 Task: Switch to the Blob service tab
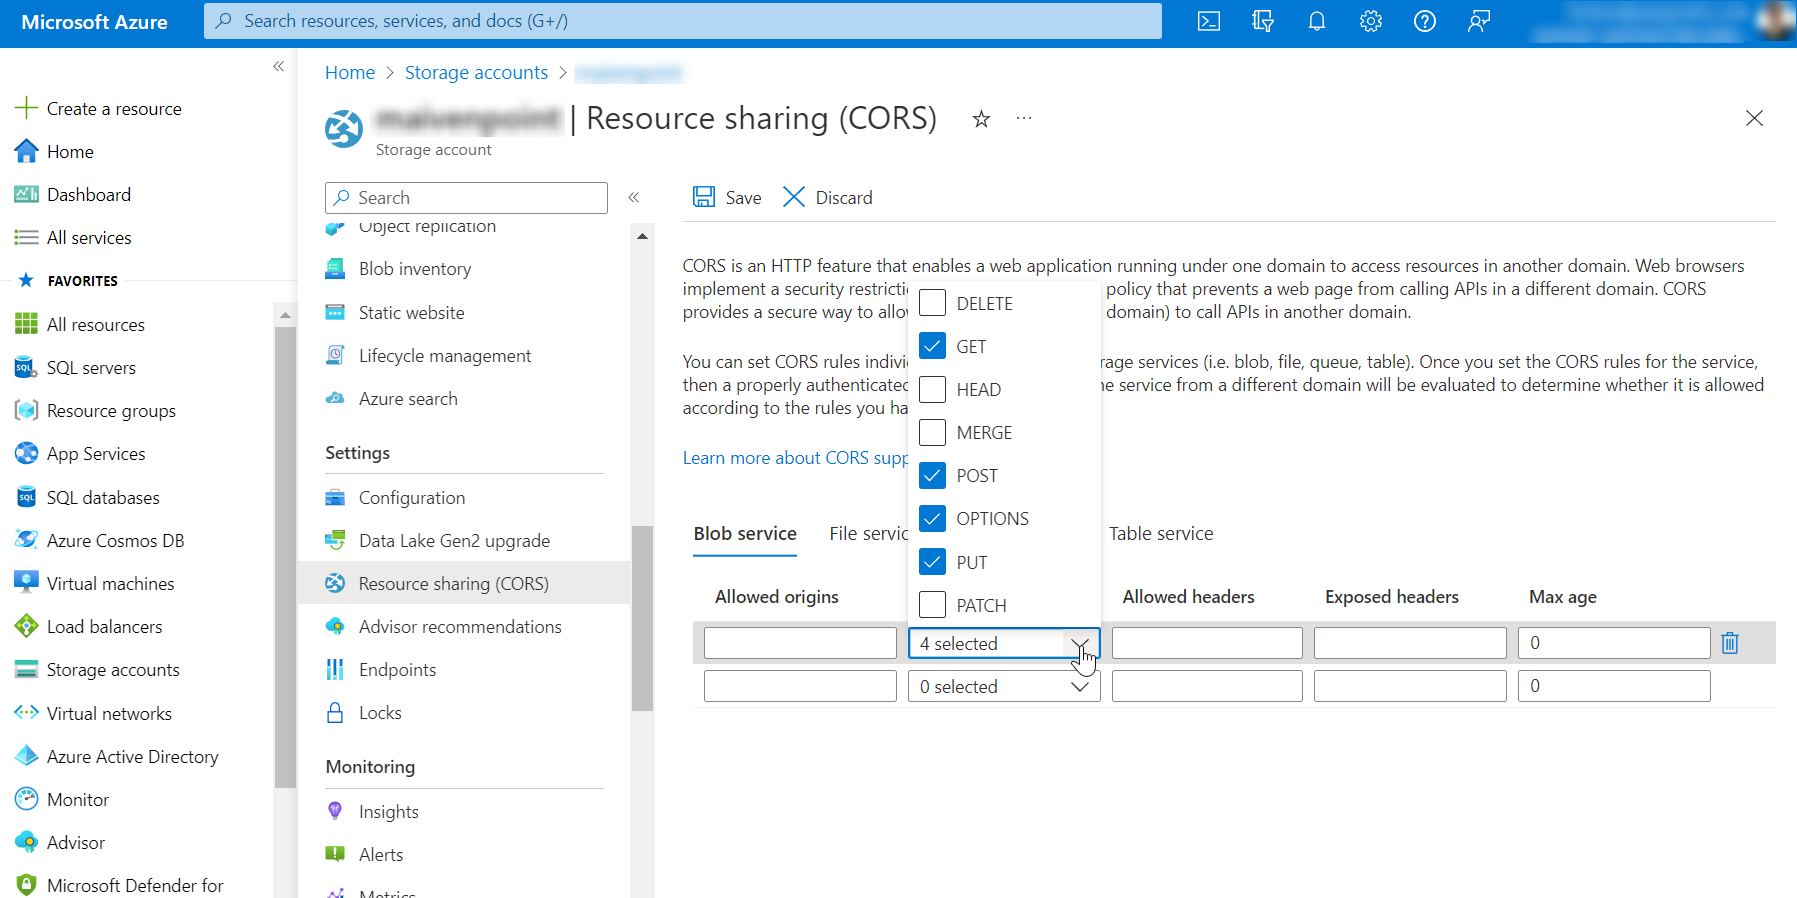[x=745, y=533]
